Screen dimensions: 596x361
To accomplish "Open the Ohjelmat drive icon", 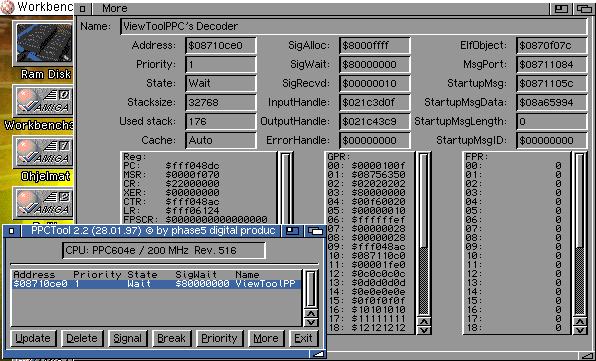I will click(x=43, y=152).
